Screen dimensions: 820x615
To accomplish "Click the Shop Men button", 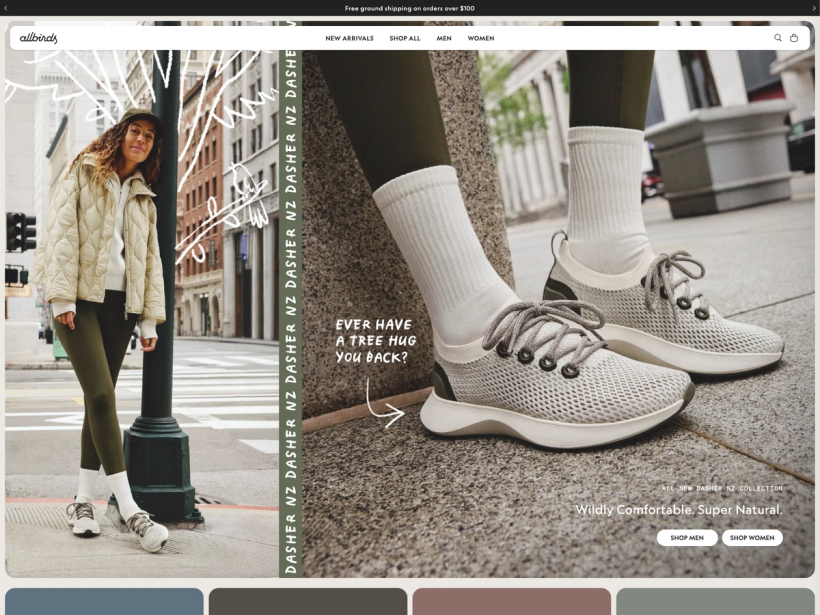I will pyautogui.click(x=687, y=538).
